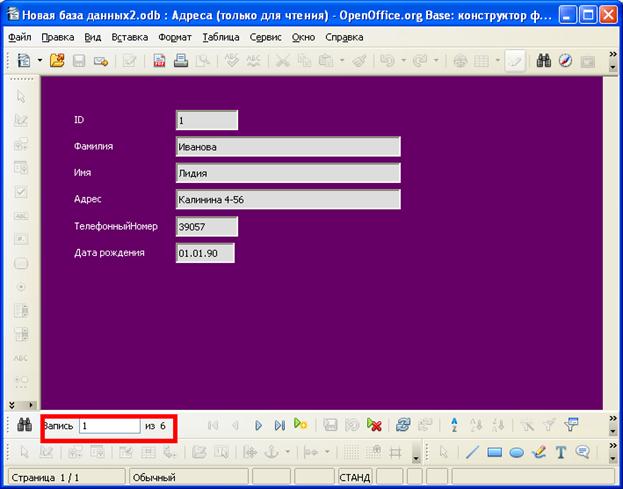623x489 pixels.
Task: Open the Файл menu
Action: click(x=20, y=37)
